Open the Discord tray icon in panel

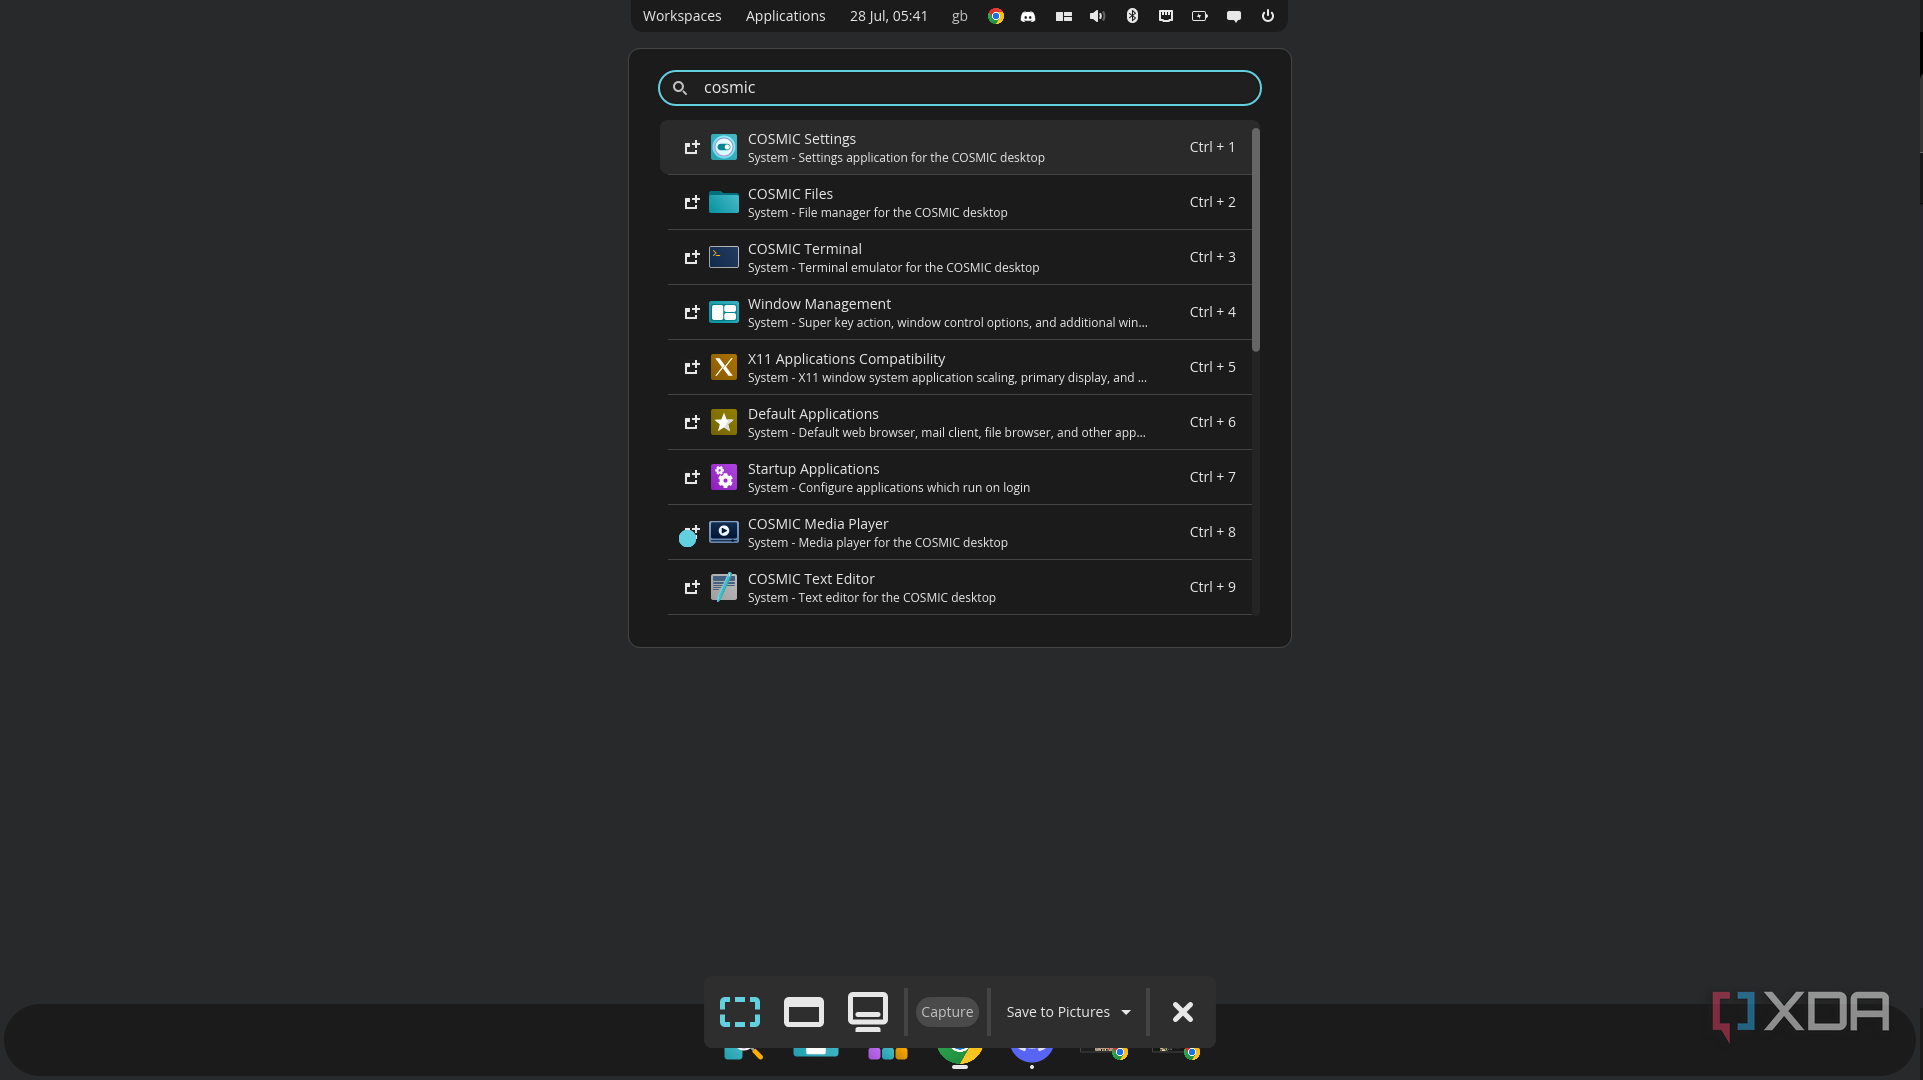[x=1028, y=16]
